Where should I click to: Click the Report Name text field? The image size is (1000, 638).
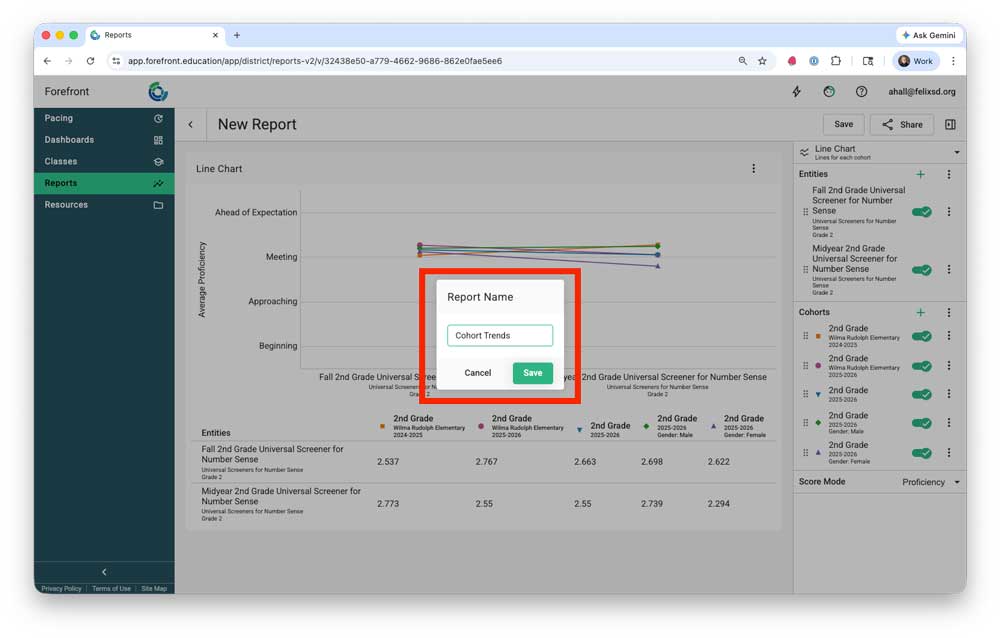[x=499, y=336]
